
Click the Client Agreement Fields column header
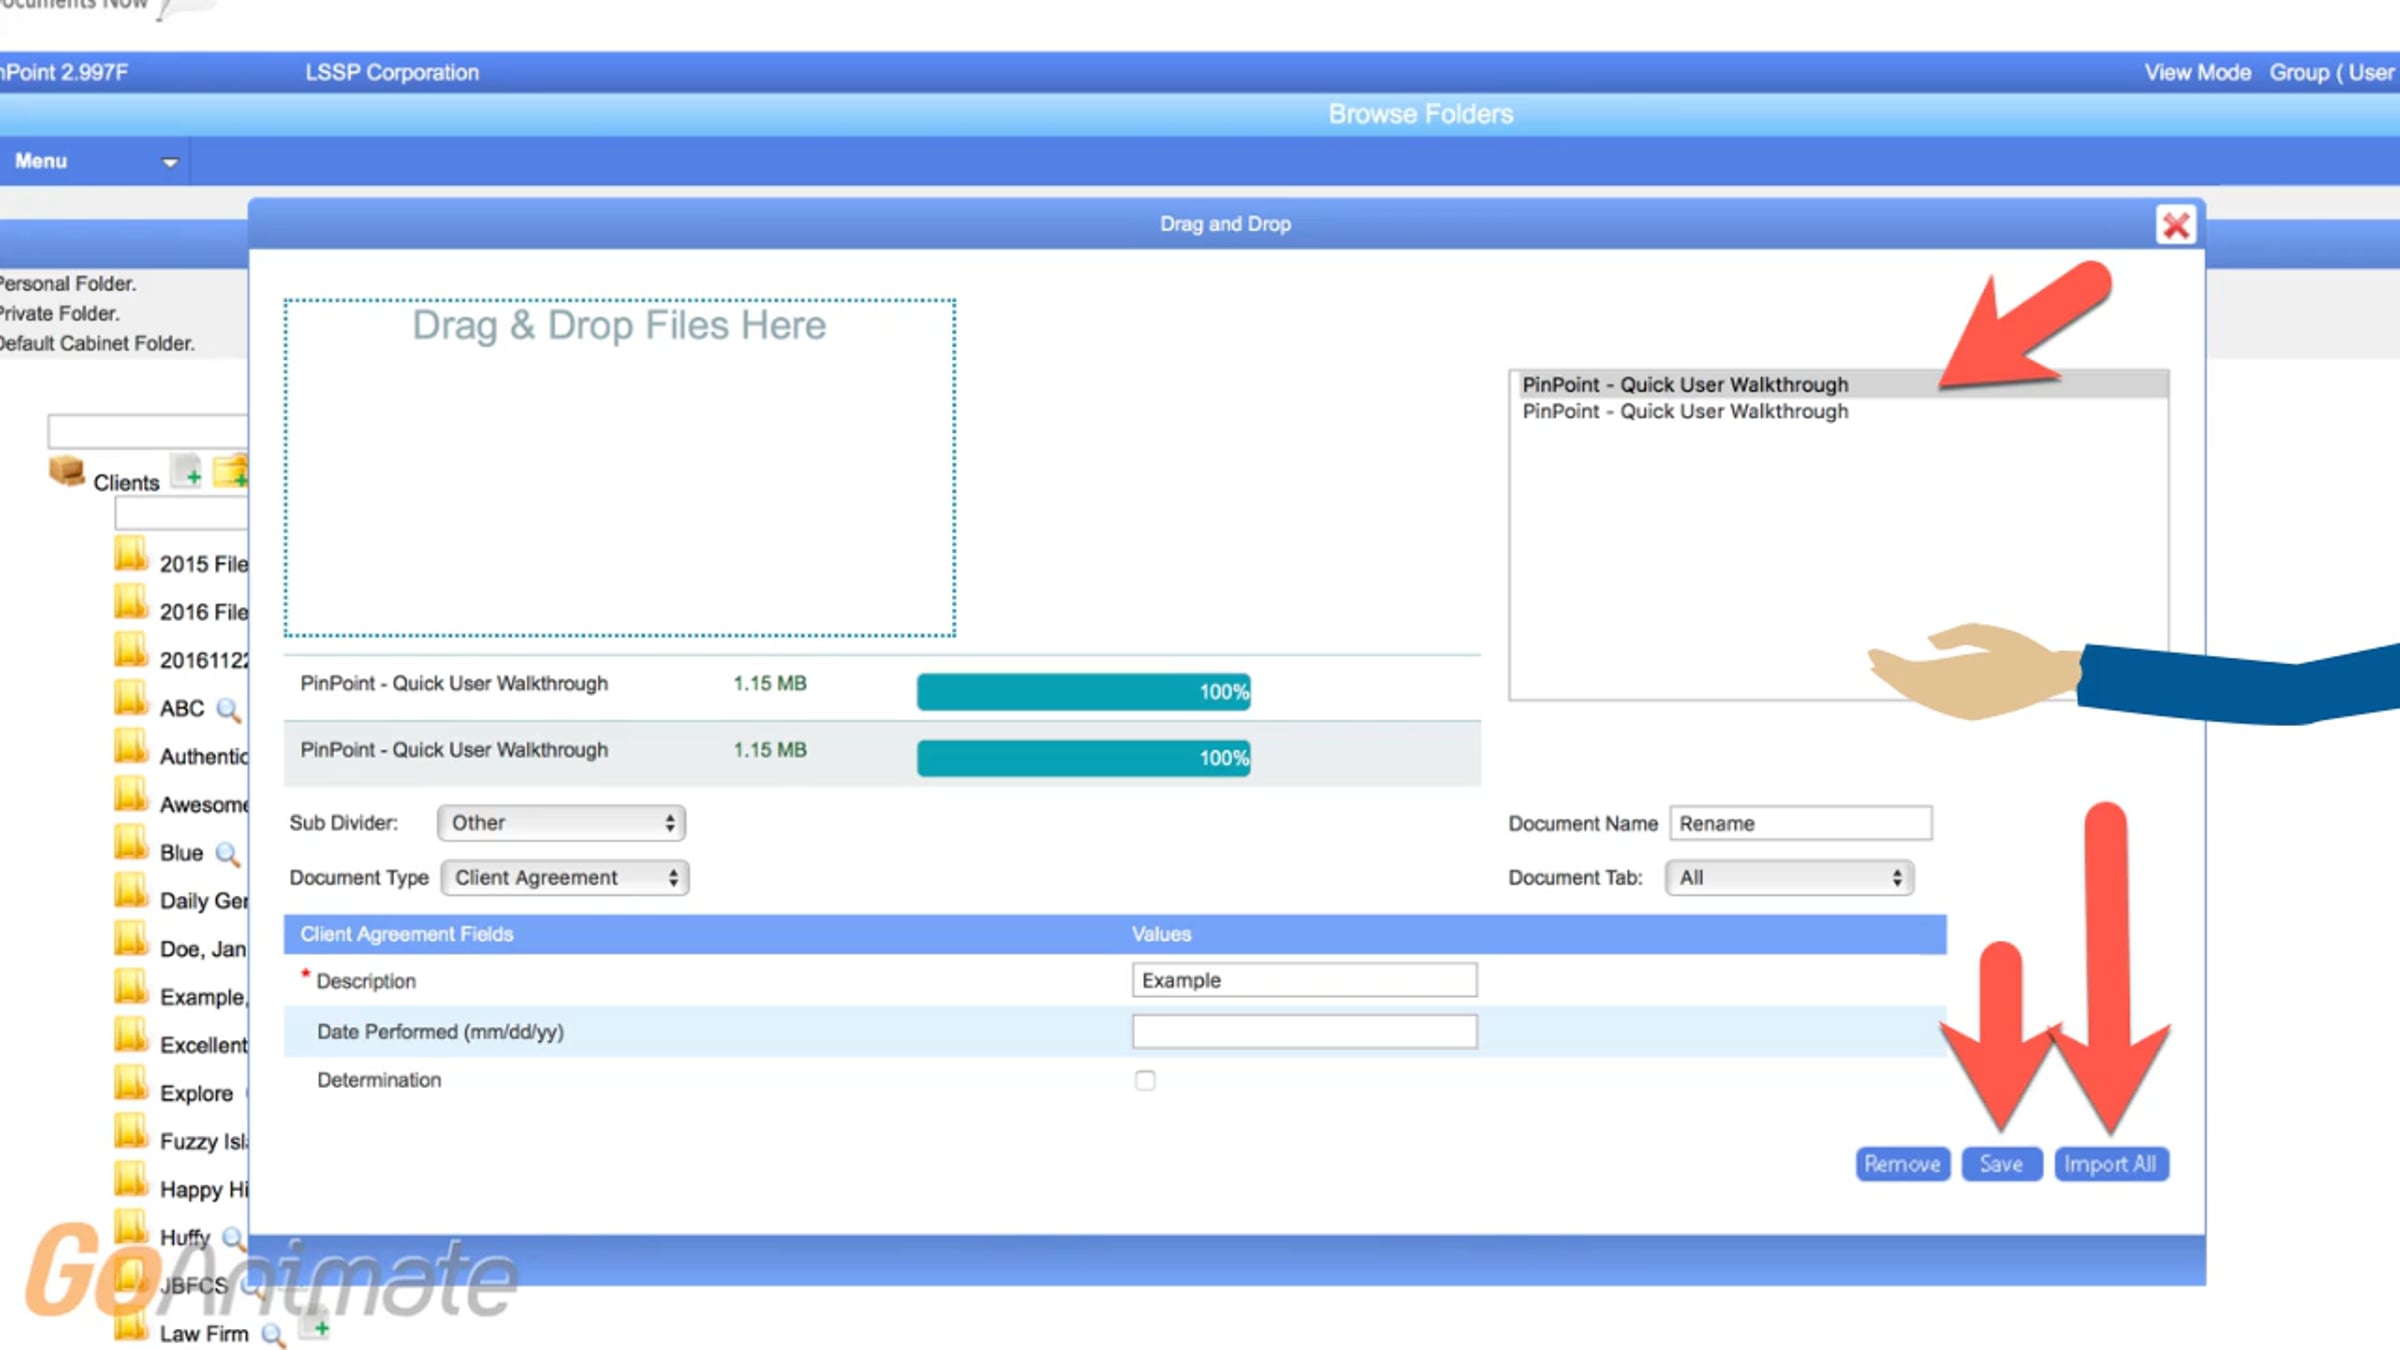pyautogui.click(x=407, y=934)
